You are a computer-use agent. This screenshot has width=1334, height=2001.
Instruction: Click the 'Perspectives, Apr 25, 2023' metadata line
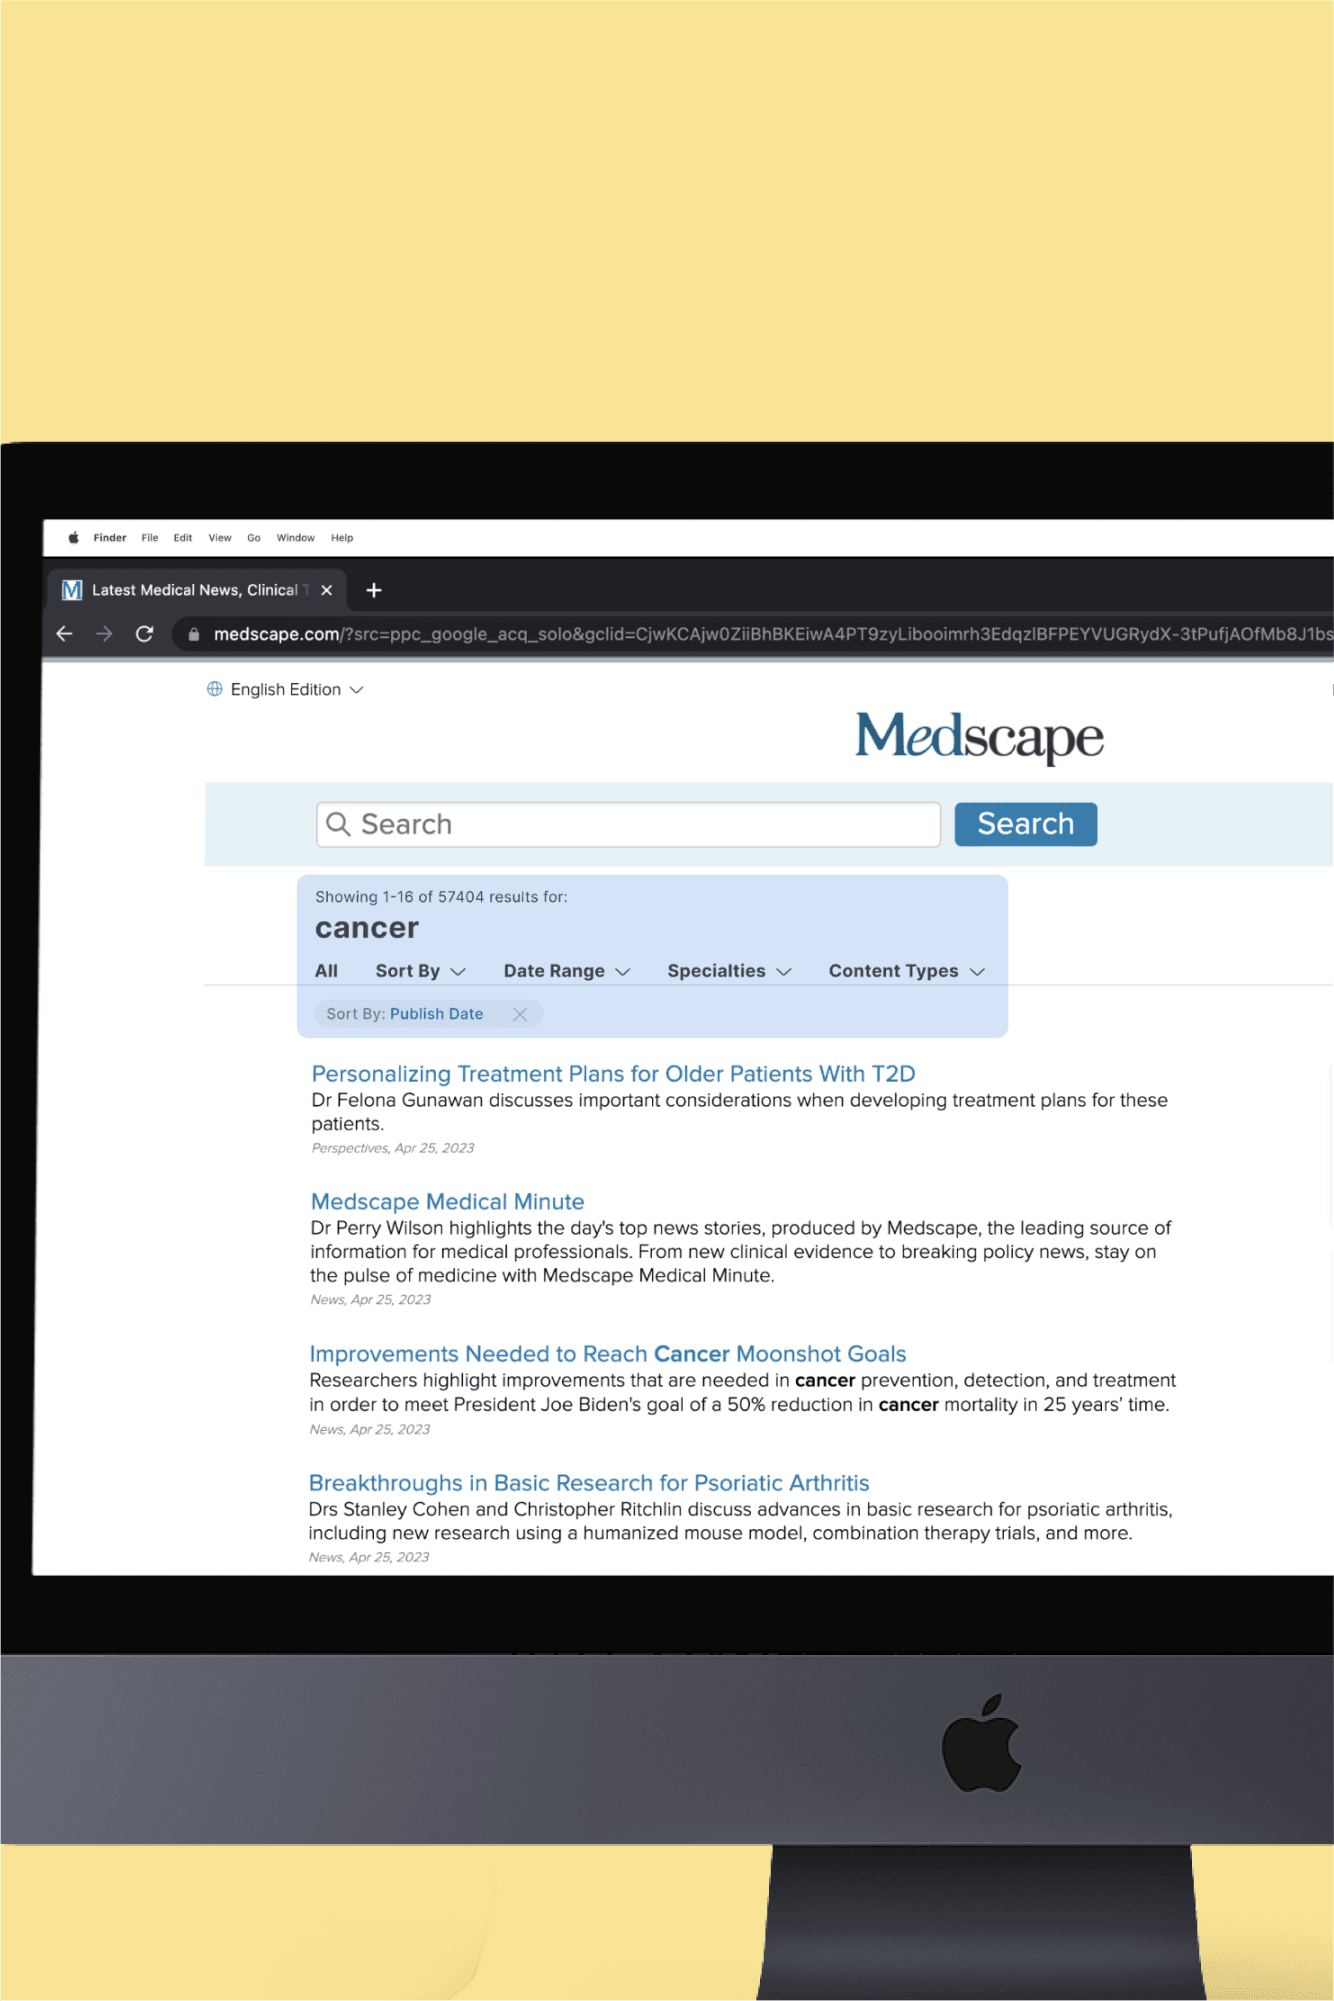click(393, 1148)
